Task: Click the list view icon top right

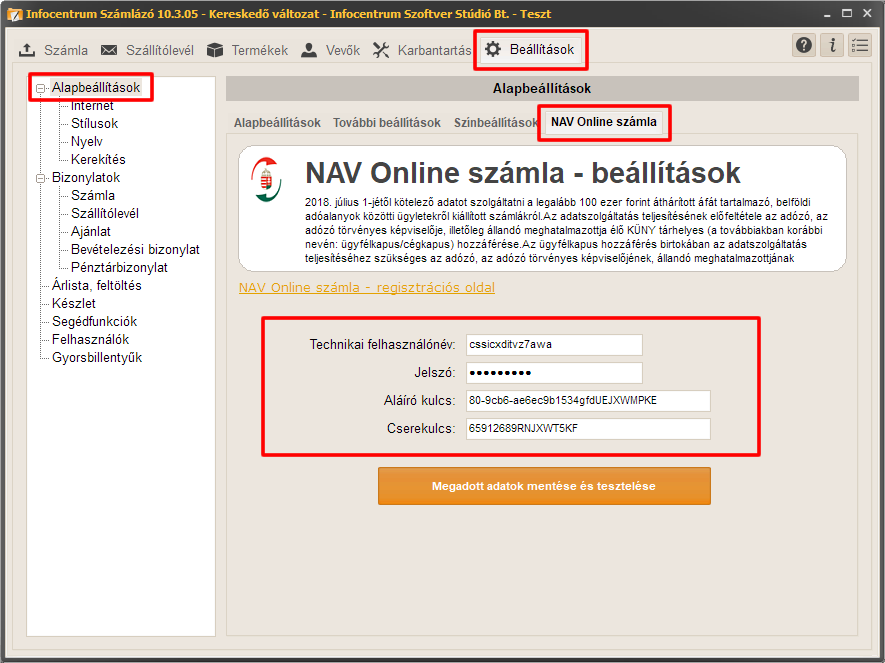Action: pos(860,45)
